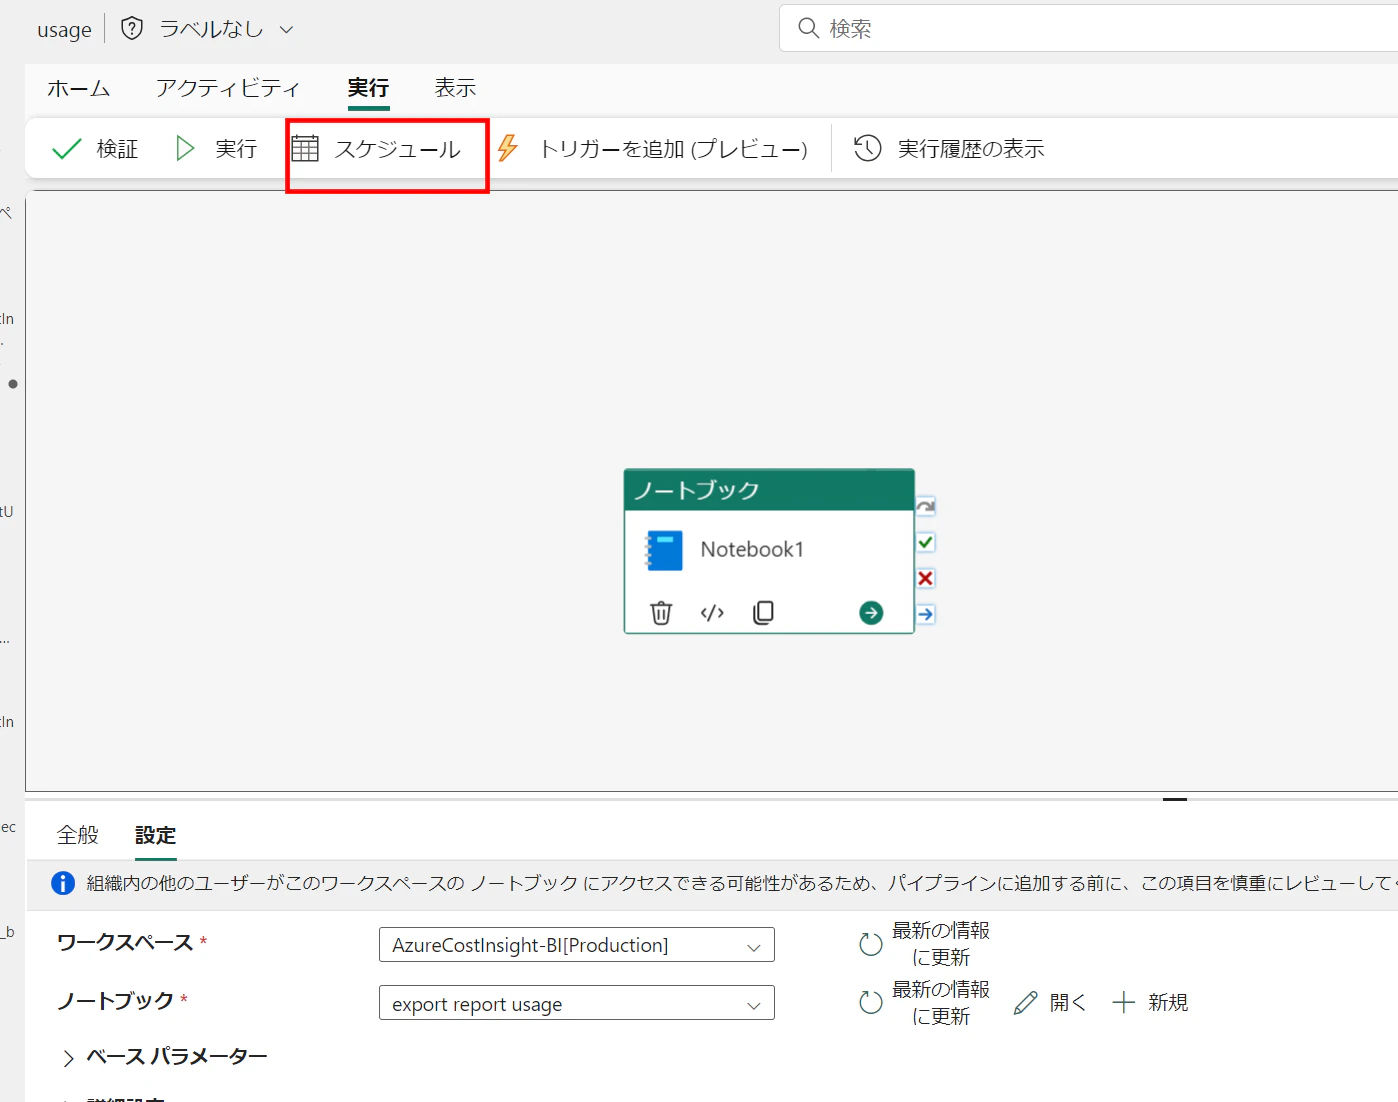Viewport: 1398px width, 1102px height.
Task: Expand the ベース パラメーター section
Action: 165,1057
